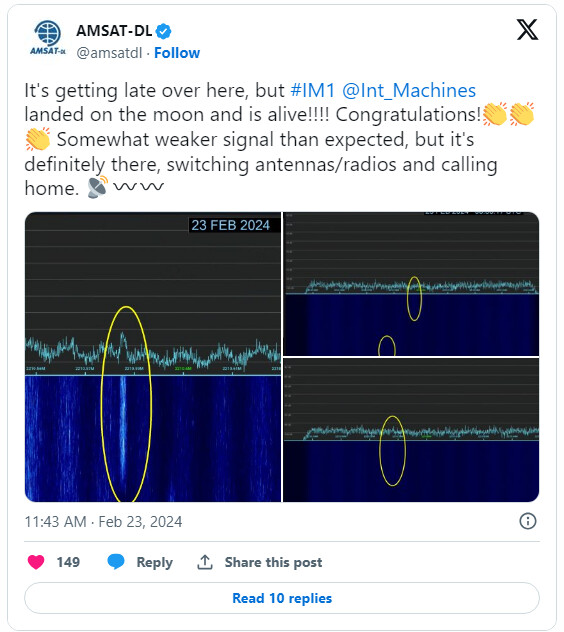Open the @Int_Machines mention link
Image resolution: width=564 pixels, height=632 pixels.
point(409,90)
